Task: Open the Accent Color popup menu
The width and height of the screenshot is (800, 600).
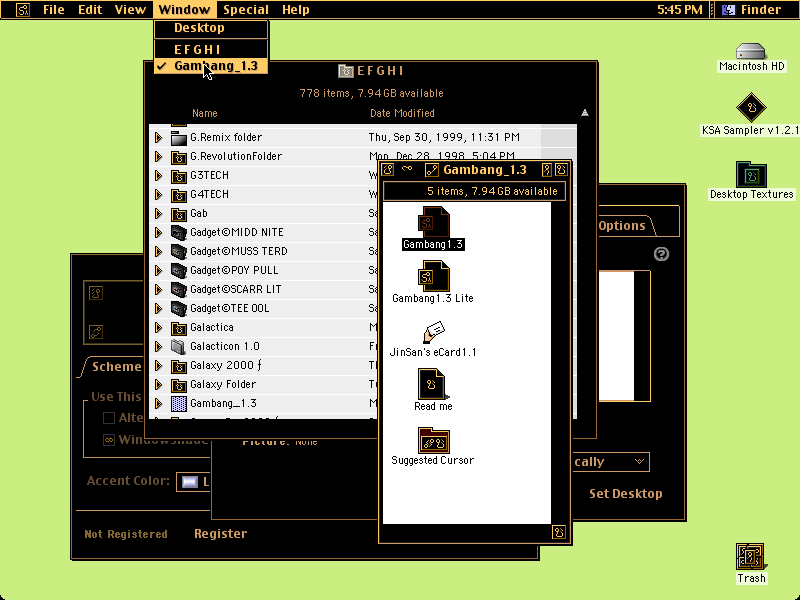Action: 193,482
